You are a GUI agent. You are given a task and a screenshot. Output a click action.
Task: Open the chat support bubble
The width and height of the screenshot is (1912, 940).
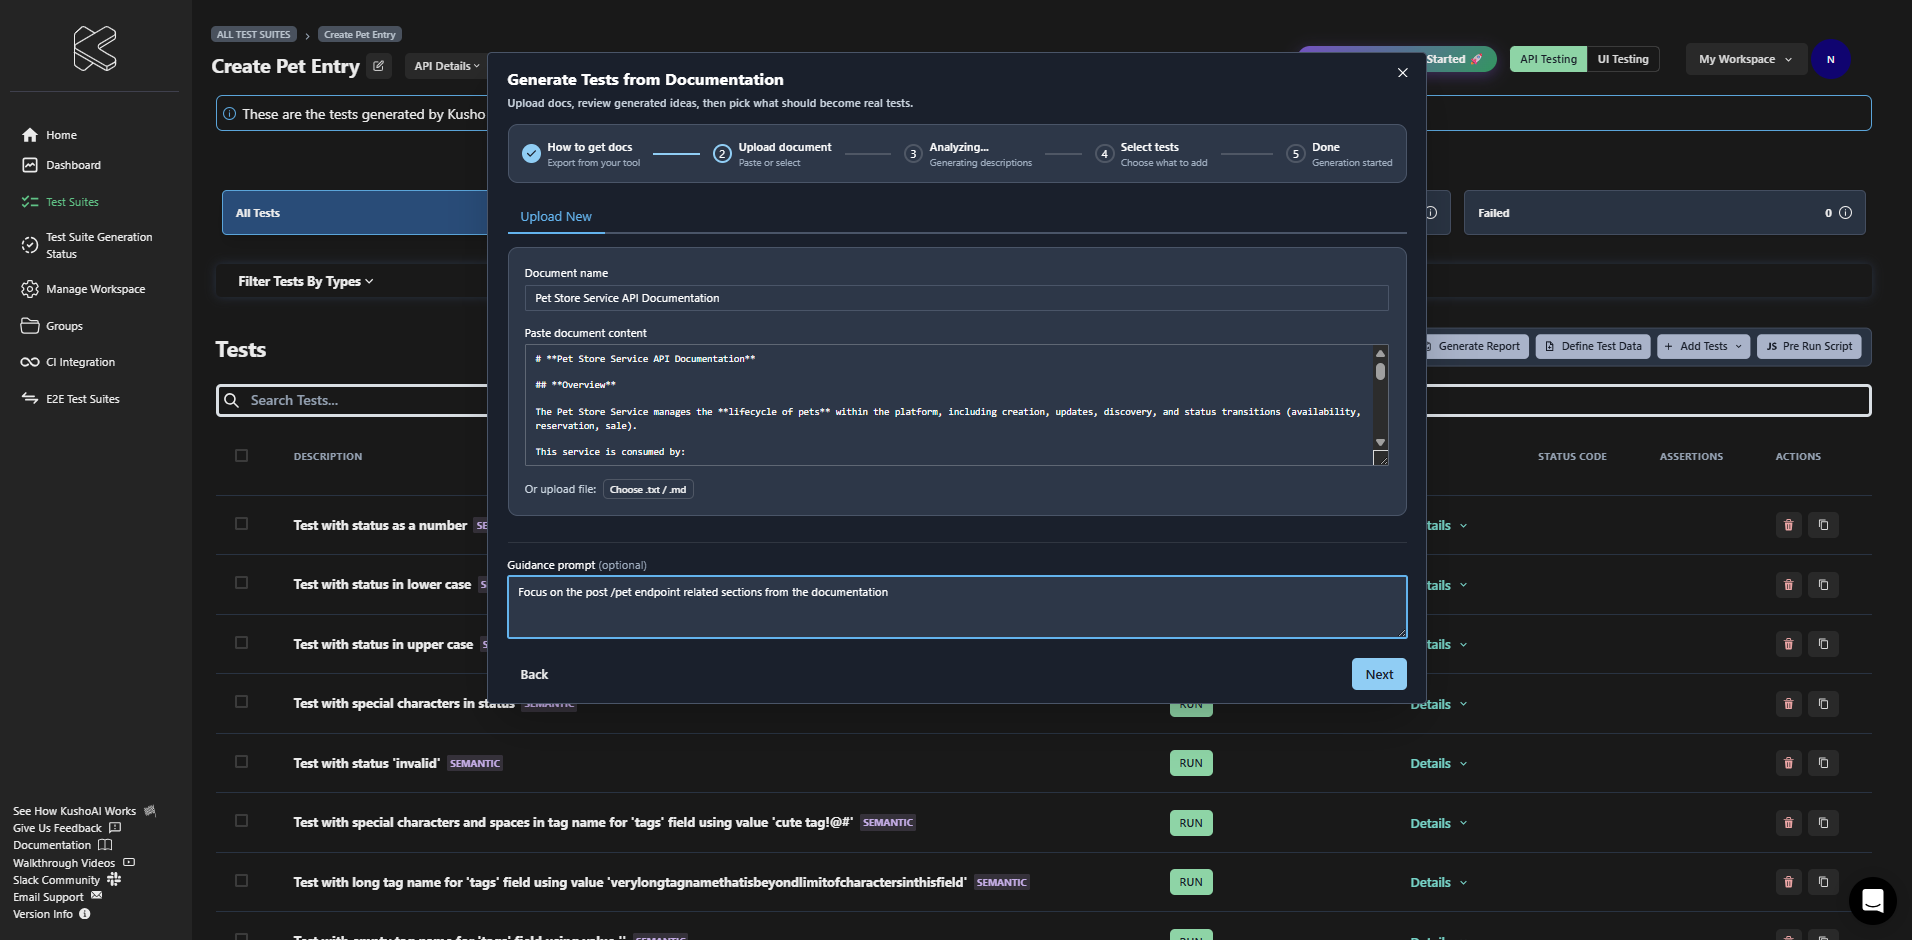click(x=1872, y=901)
